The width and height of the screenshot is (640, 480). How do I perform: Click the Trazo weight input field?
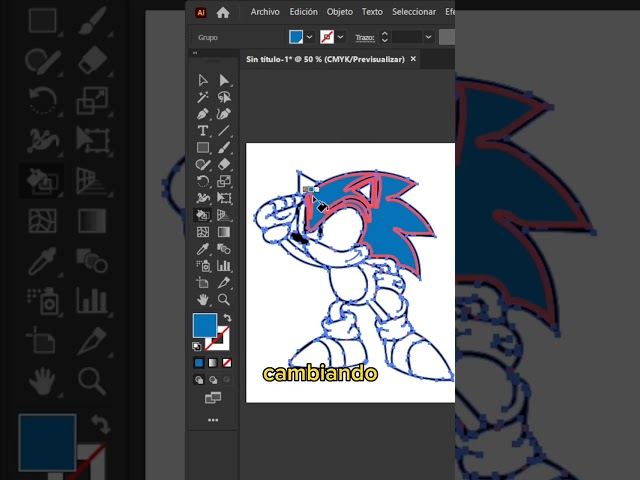(407, 37)
